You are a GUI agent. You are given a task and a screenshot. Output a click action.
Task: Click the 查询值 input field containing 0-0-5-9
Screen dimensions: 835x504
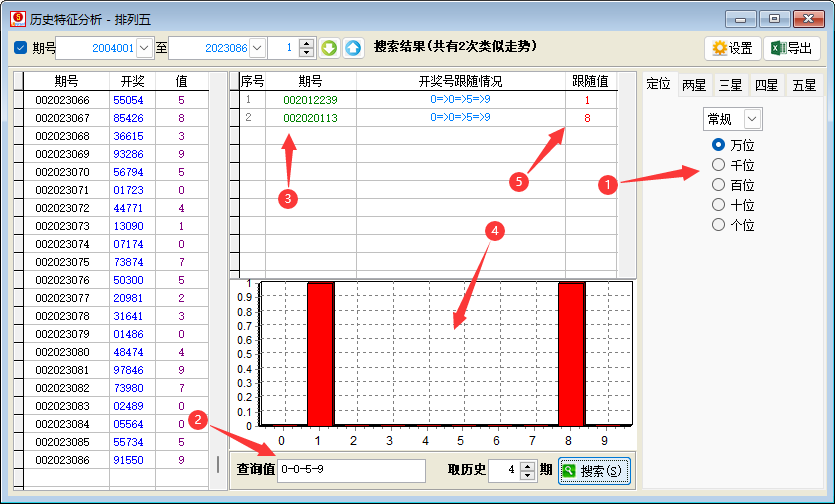point(351,470)
